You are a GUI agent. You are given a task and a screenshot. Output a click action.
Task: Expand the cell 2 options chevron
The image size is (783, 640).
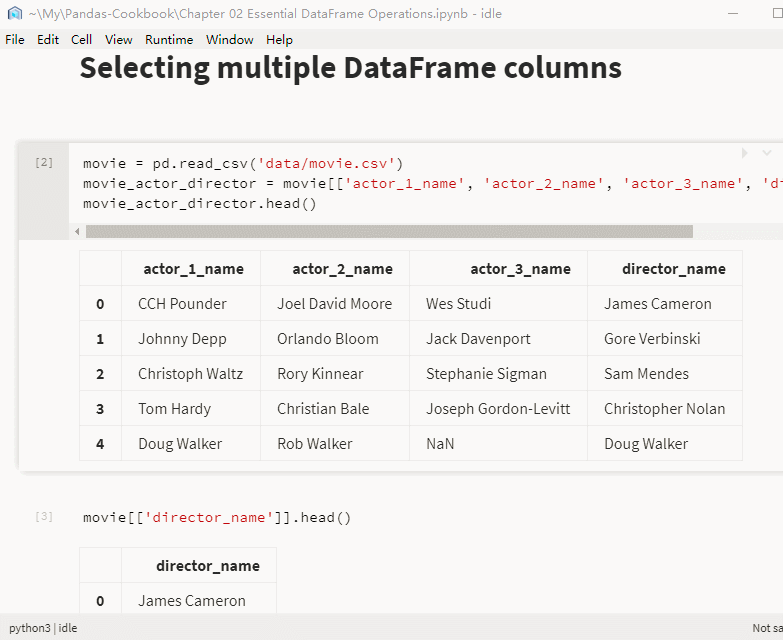[x=767, y=153]
